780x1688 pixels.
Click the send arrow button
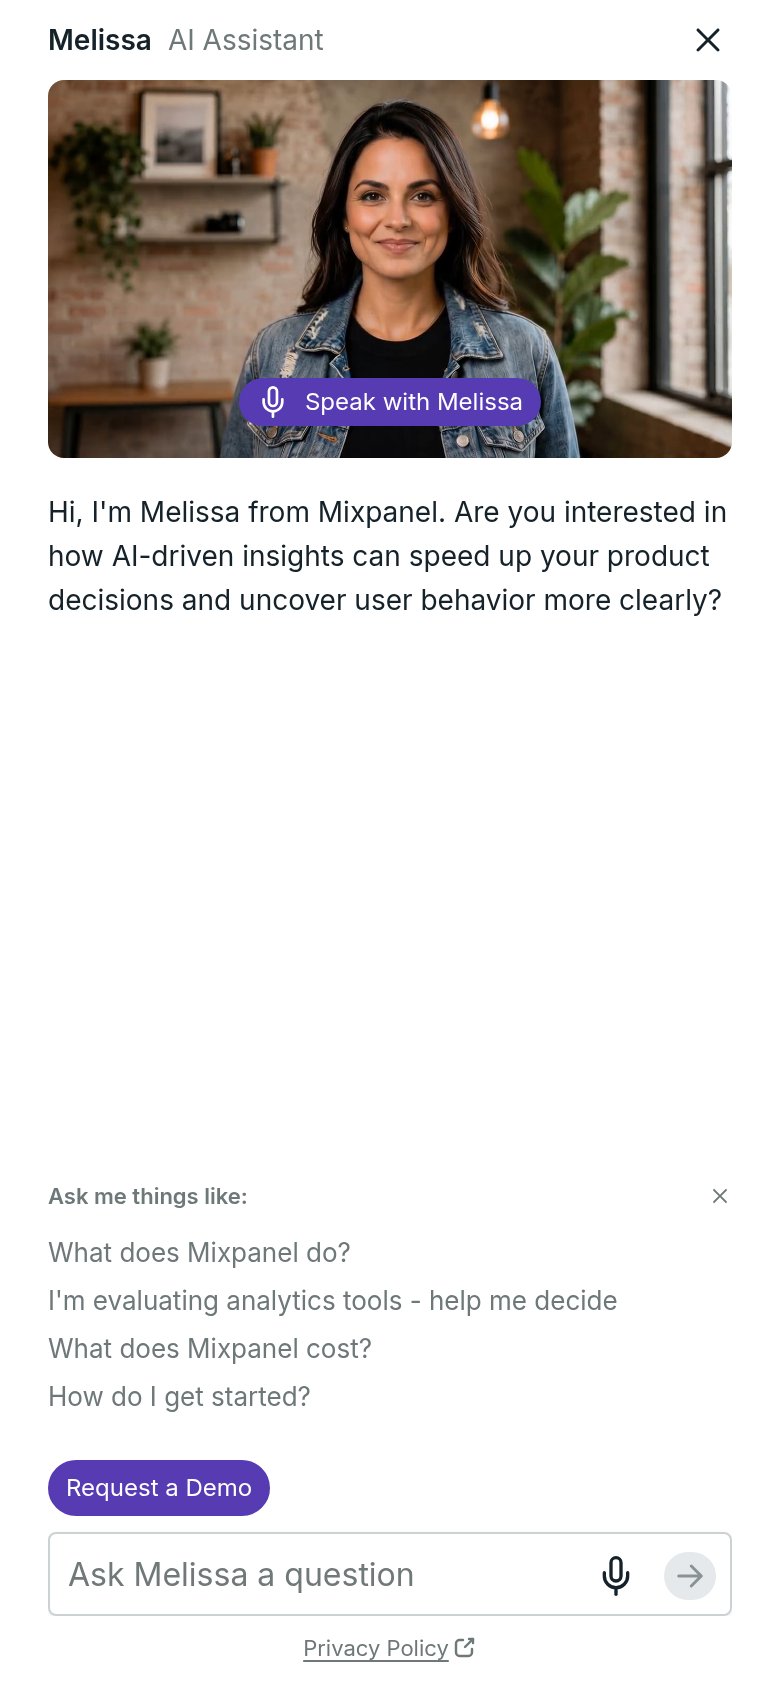pyautogui.click(x=690, y=1576)
